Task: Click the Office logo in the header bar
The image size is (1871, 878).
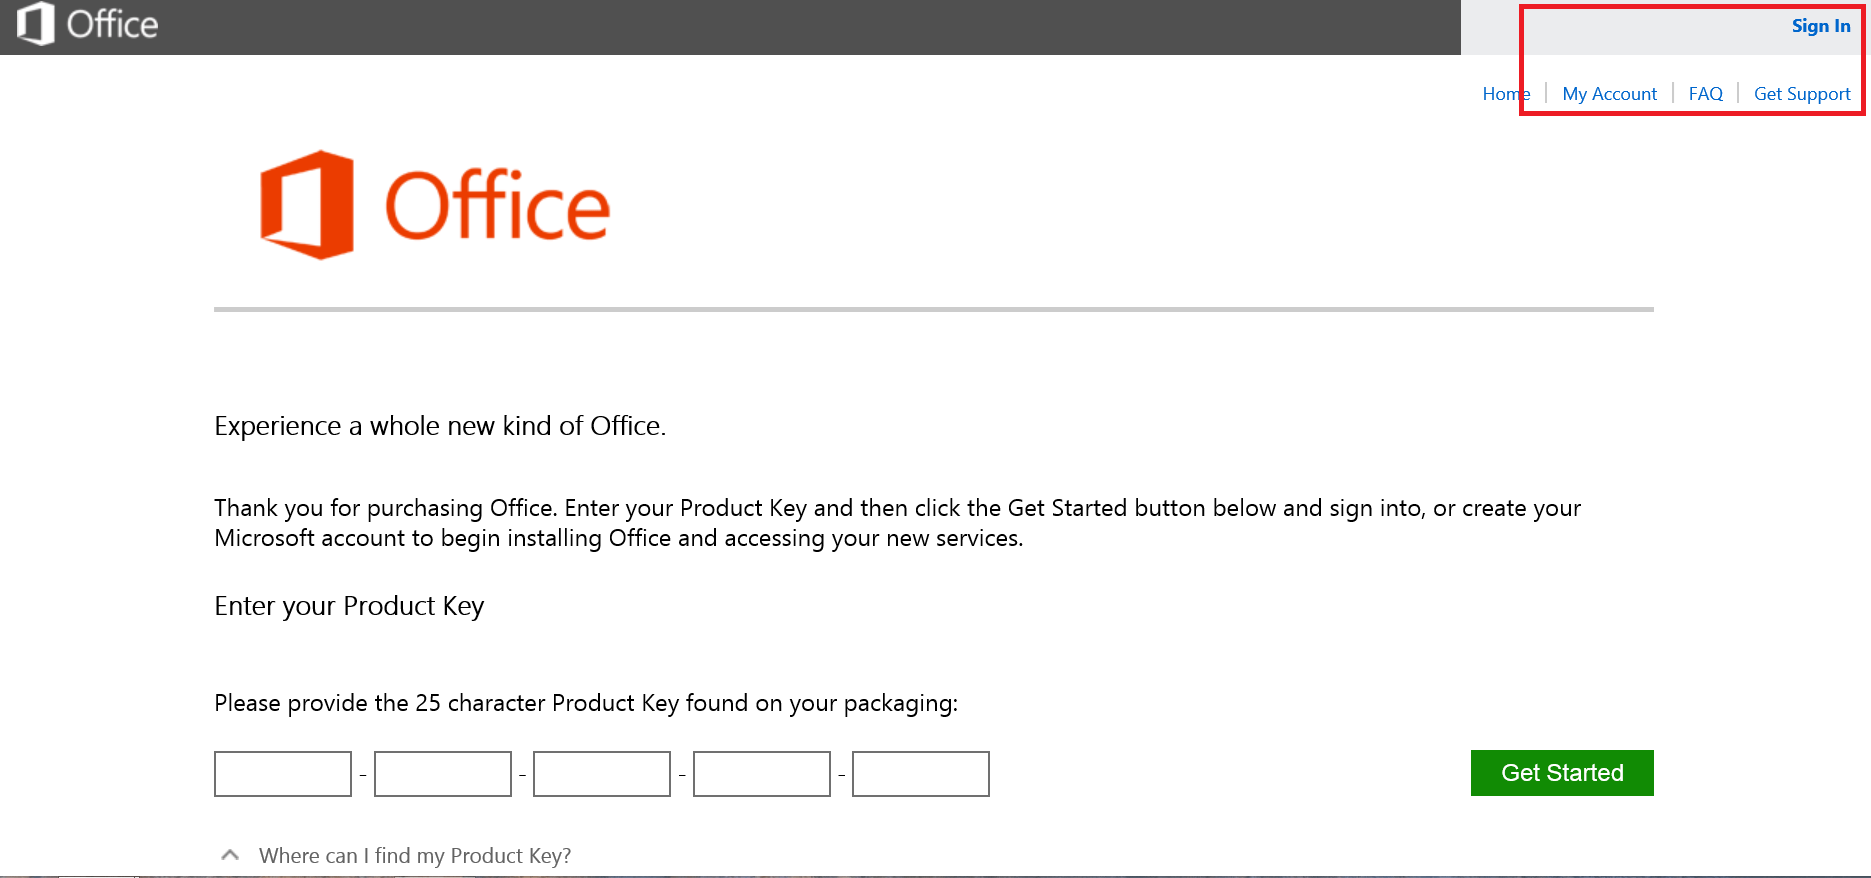Action: tap(88, 24)
